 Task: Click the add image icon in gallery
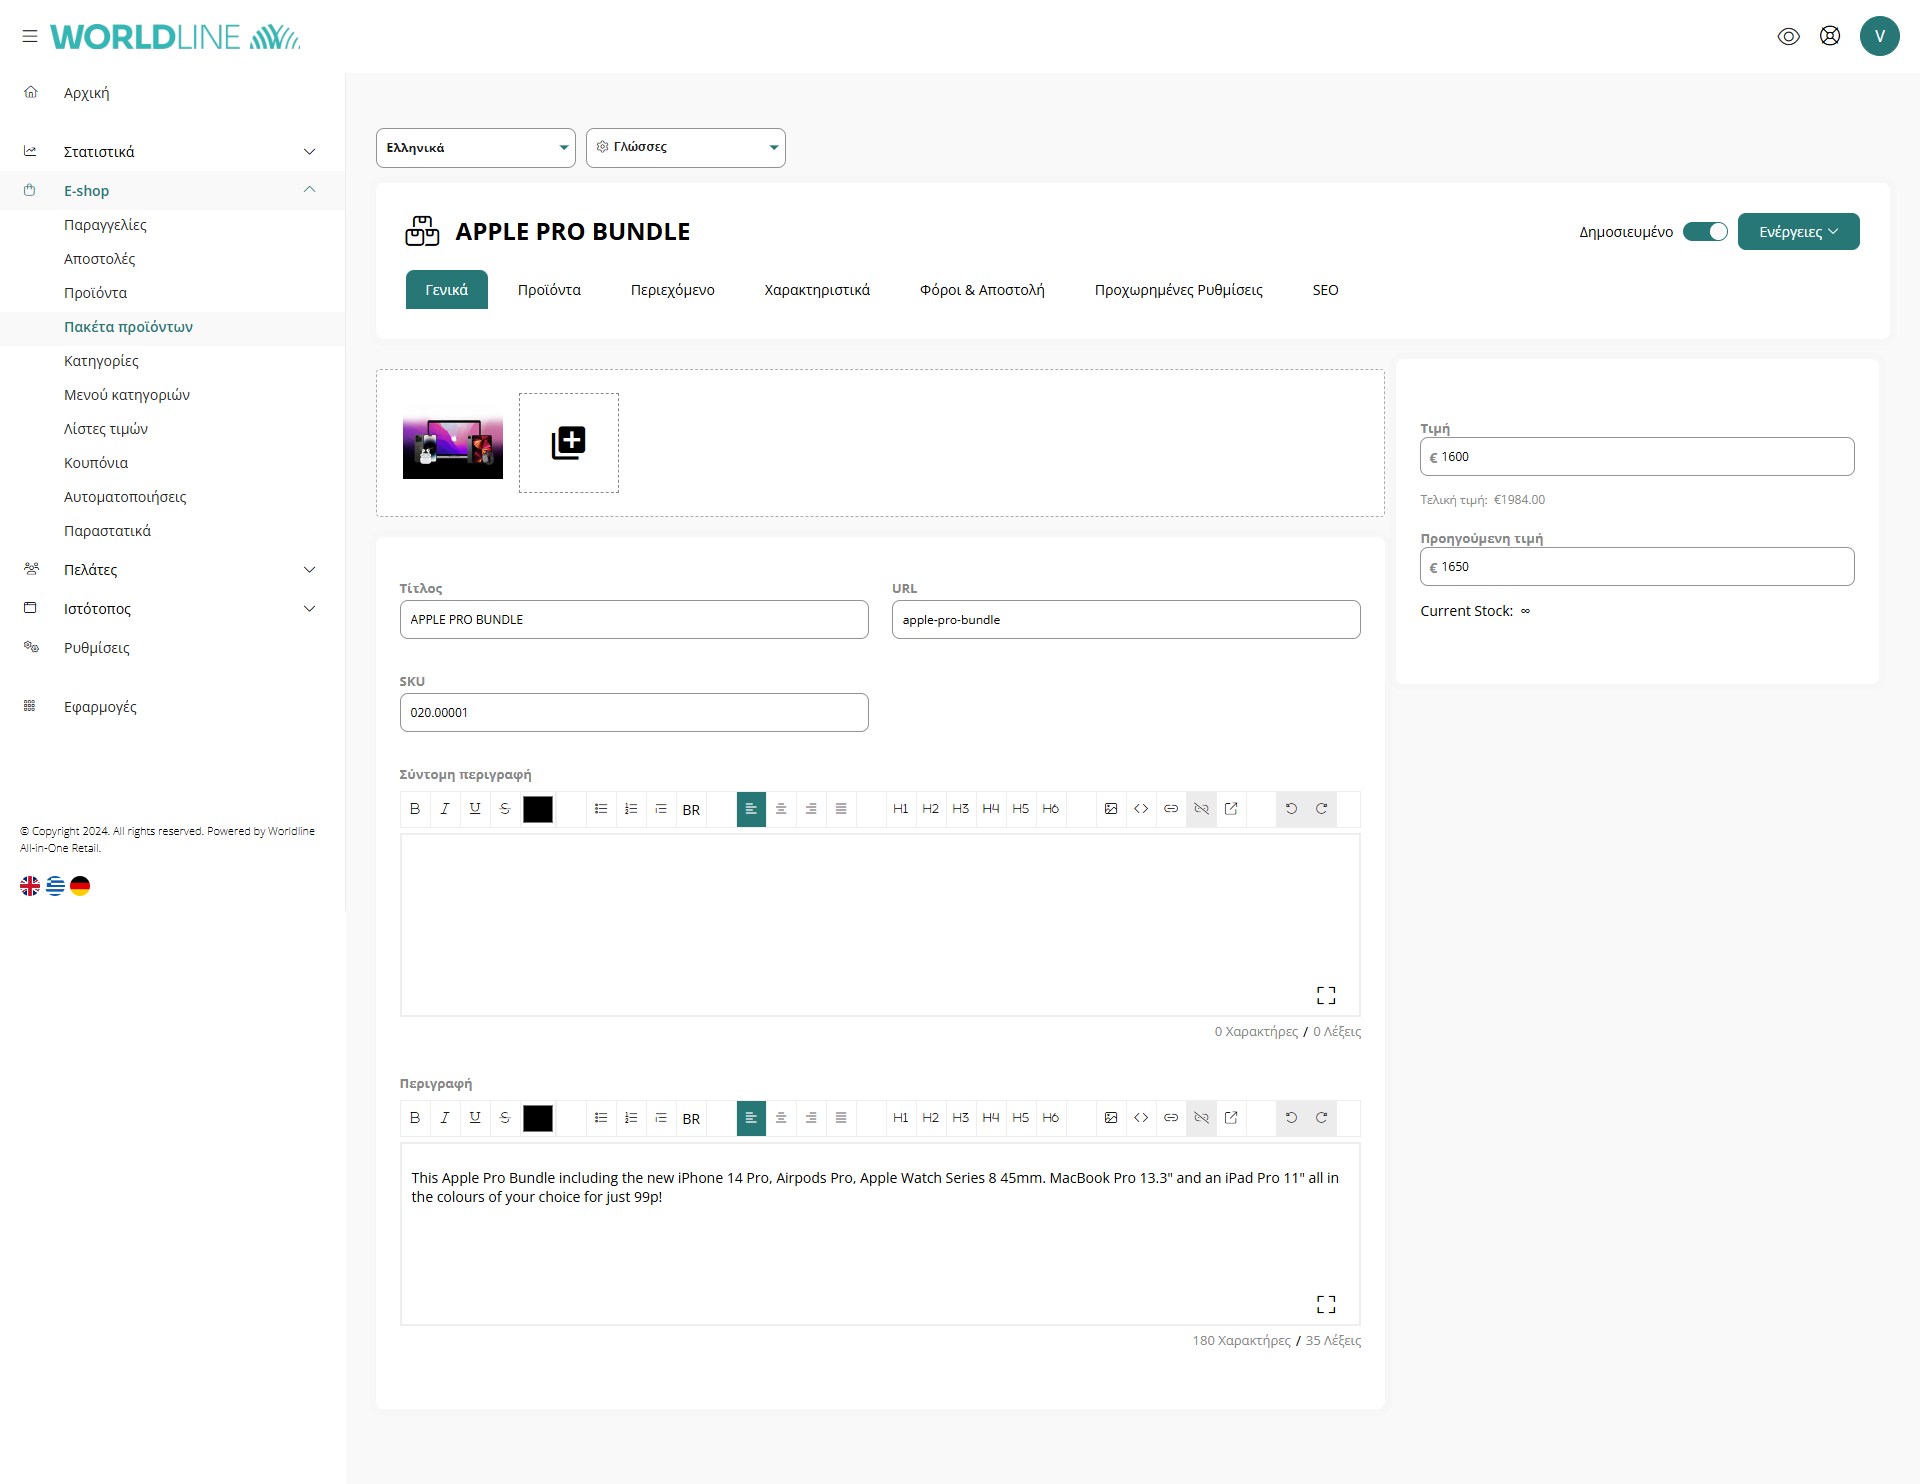568,442
